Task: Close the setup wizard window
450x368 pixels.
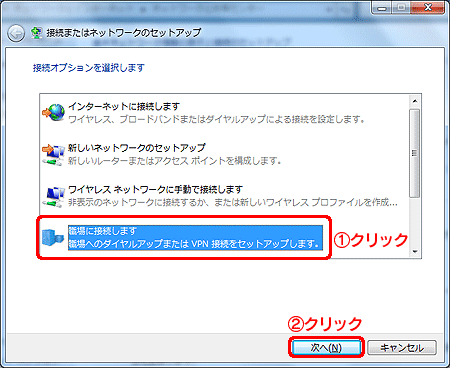Action: (x=428, y=7)
